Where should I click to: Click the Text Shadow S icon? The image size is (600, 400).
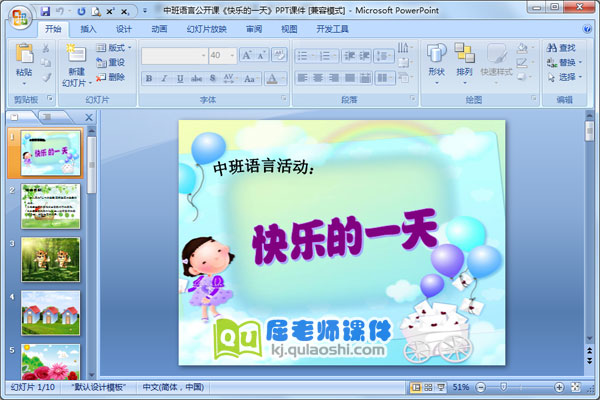pyautogui.click(x=213, y=78)
